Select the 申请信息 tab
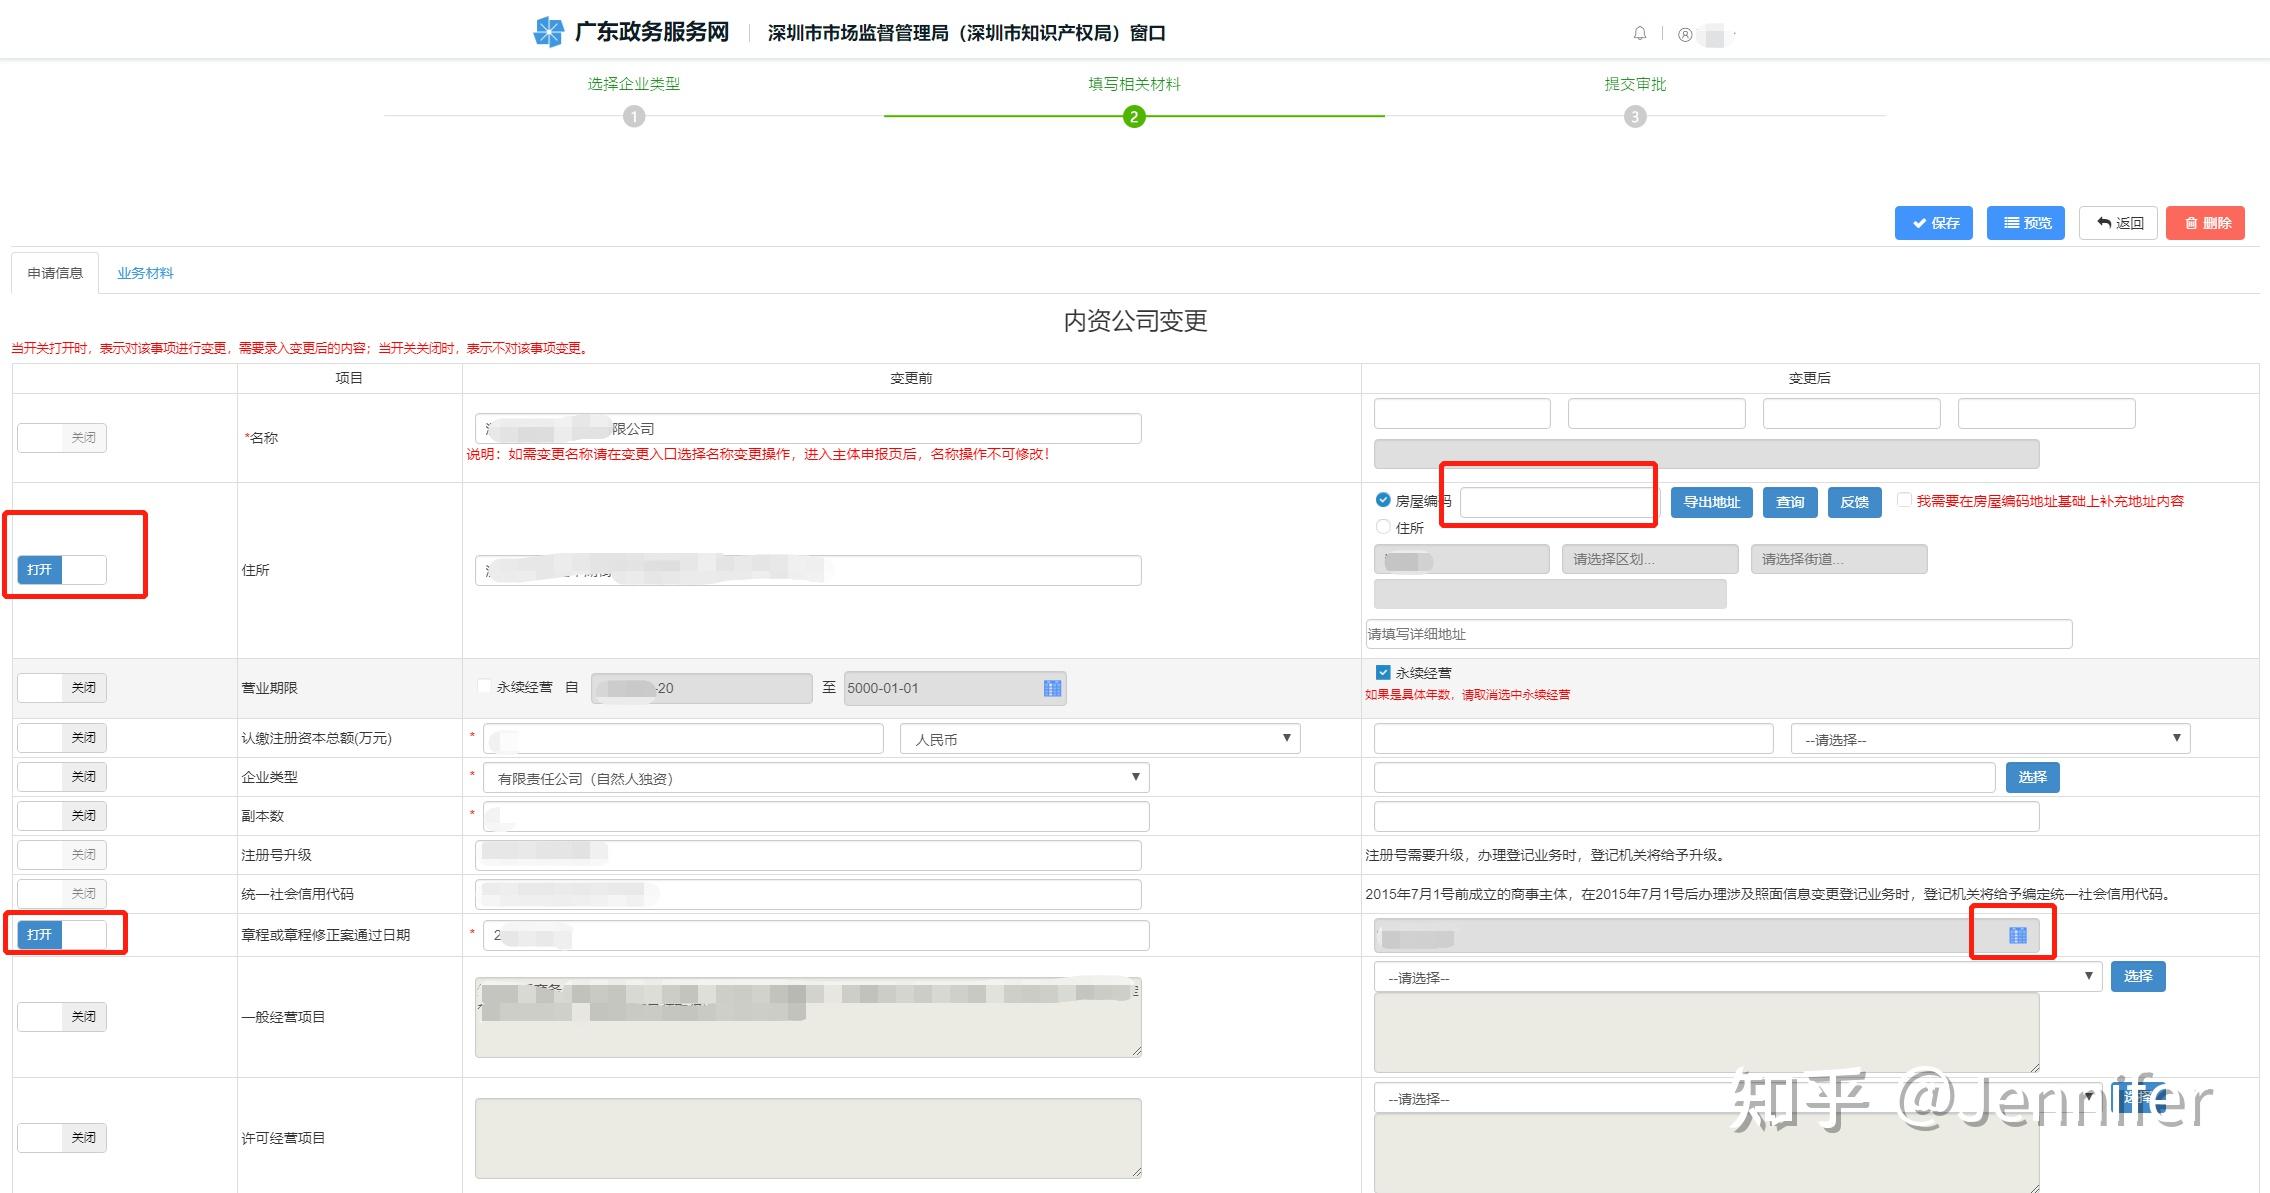The height and width of the screenshot is (1193, 2270). point(55,273)
